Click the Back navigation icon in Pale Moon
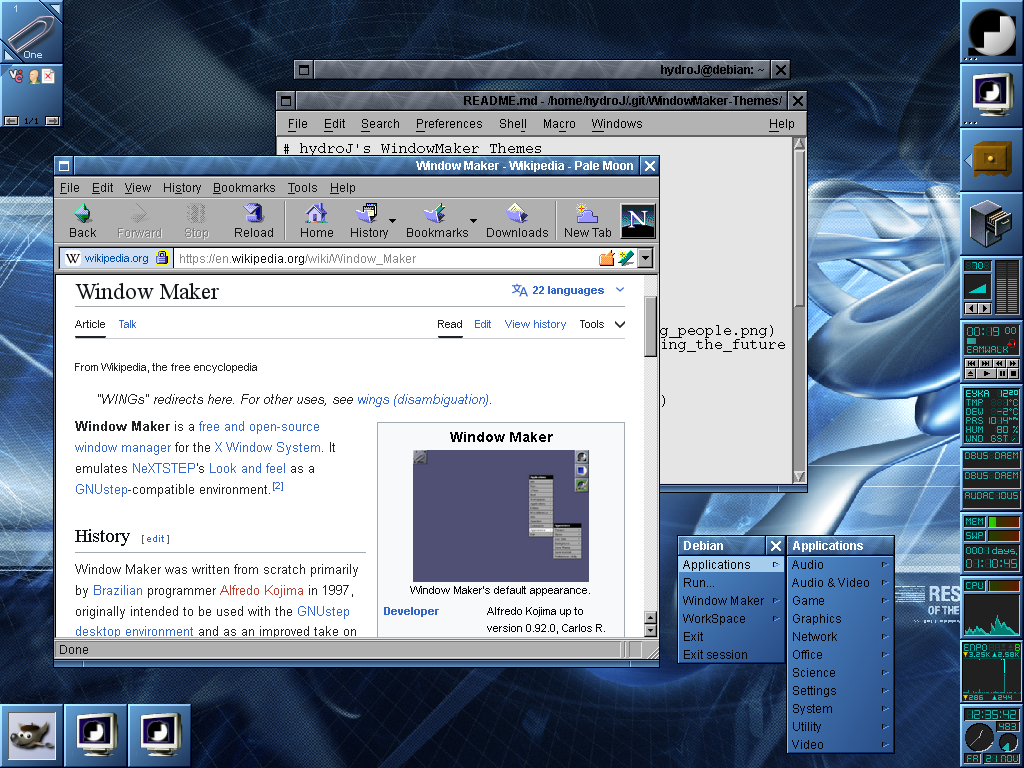This screenshot has width=1024, height=768. click(83, 214)
